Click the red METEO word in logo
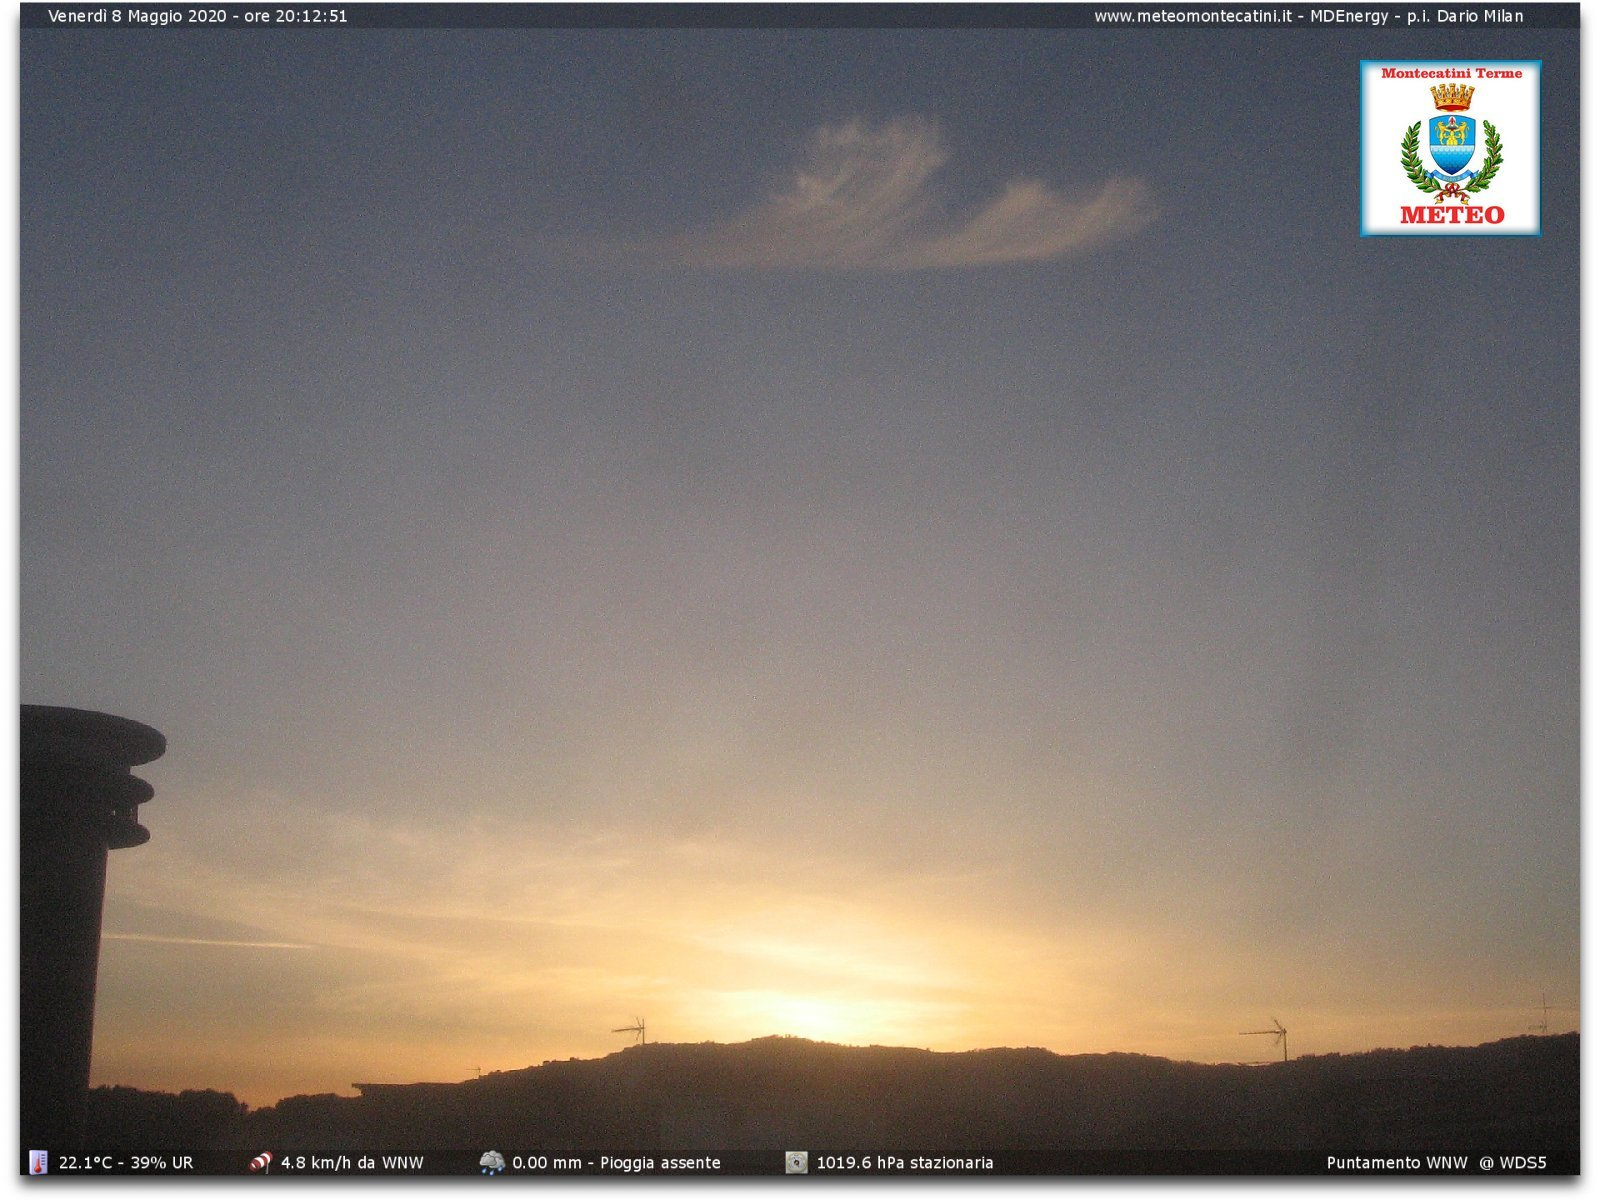The width and height of the screenshot is (1600, 1200). tap(1452, 214)
